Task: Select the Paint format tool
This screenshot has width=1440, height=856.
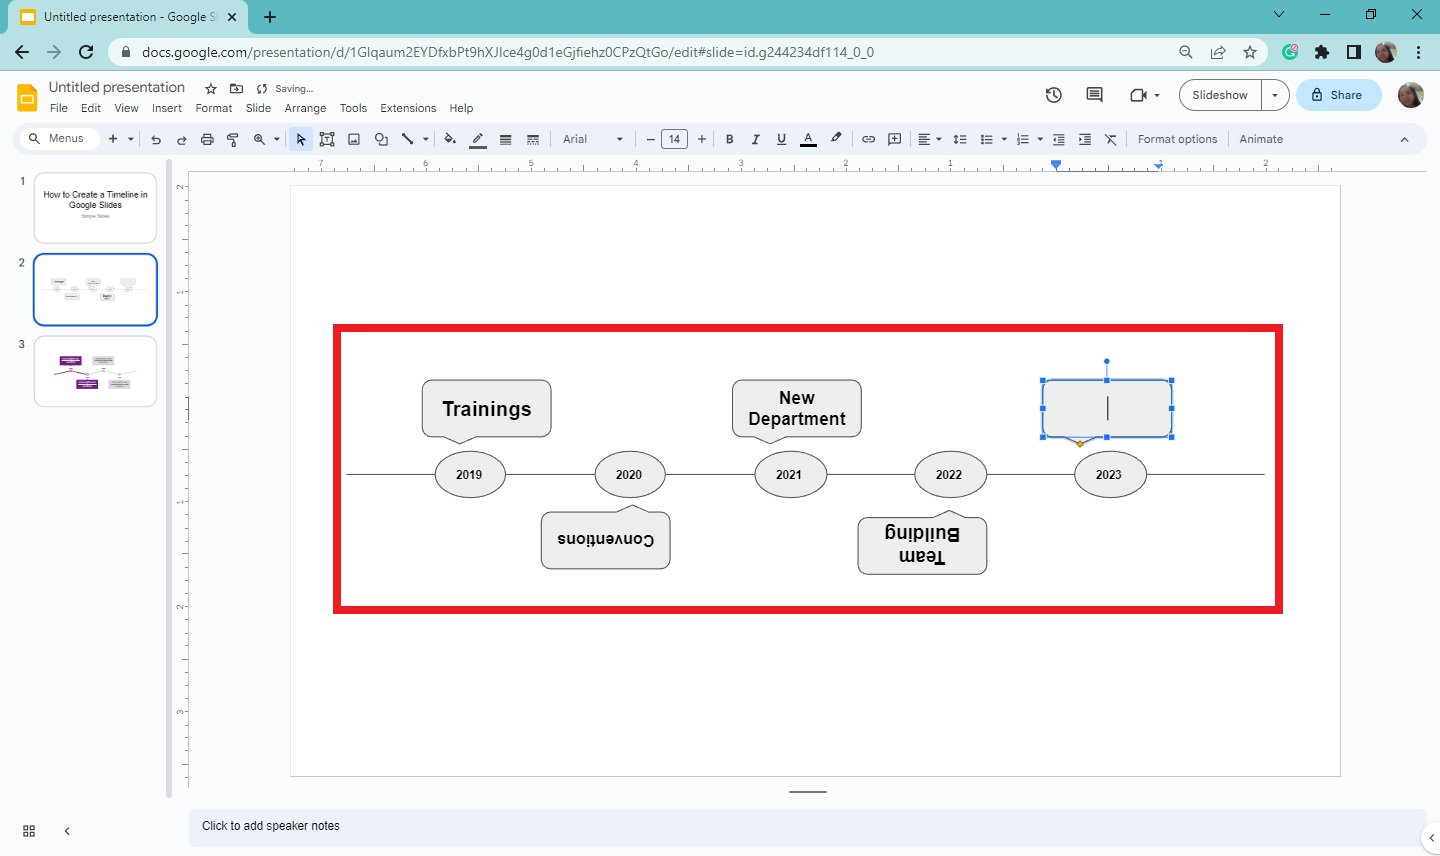Action: (233, 140)
